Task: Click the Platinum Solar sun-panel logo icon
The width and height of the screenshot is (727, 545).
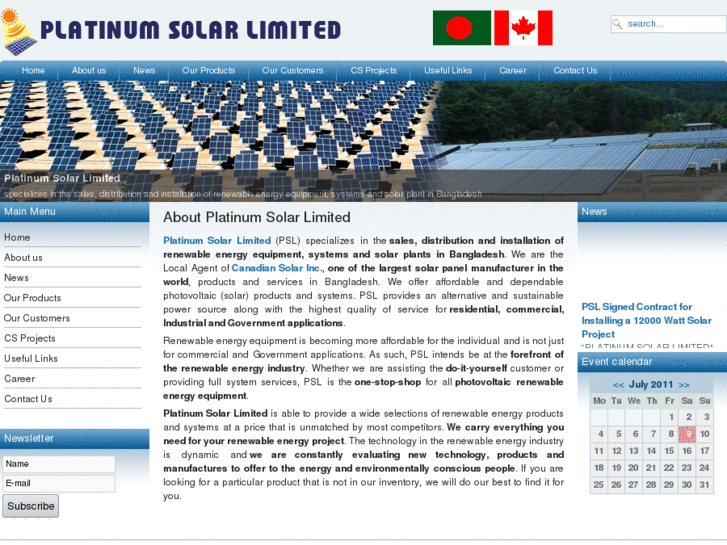Action: click(18, 32)
